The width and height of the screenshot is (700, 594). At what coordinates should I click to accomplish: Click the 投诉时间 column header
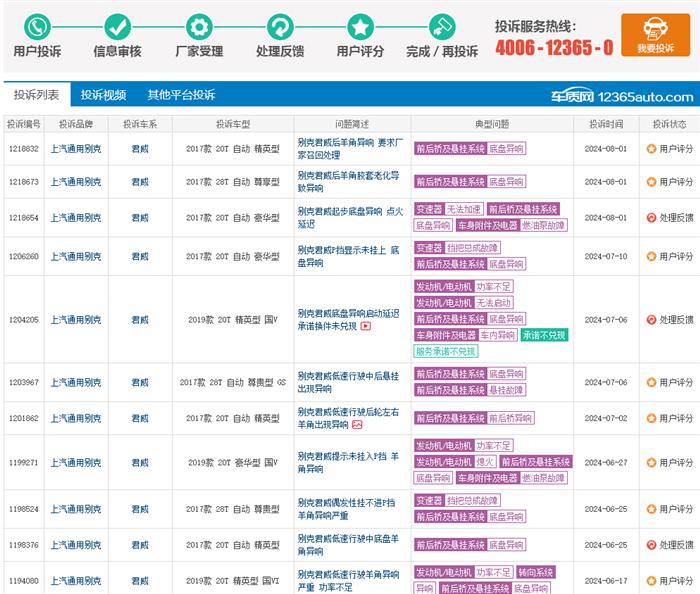pyautogui.click(x=606, y=124)
